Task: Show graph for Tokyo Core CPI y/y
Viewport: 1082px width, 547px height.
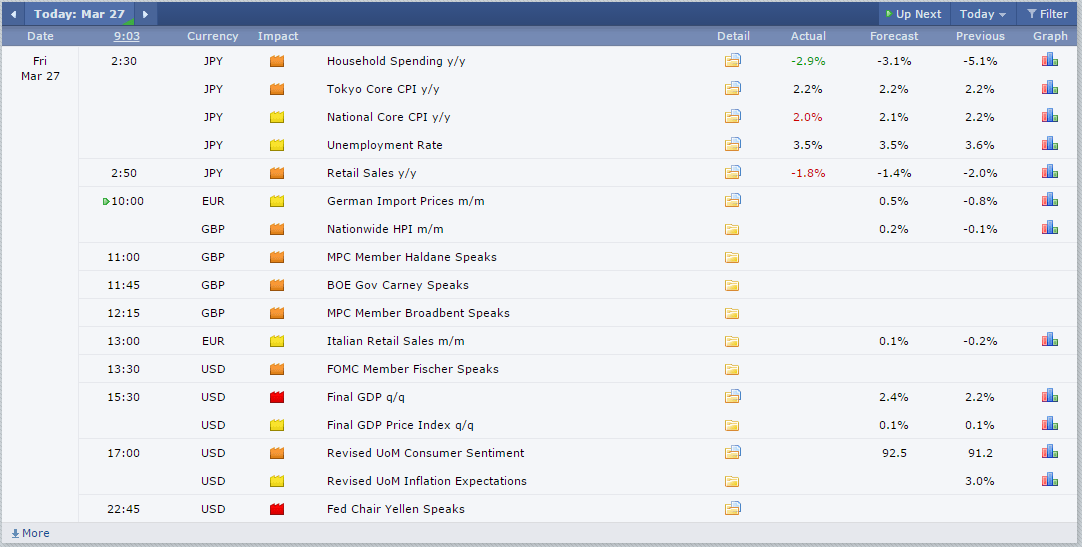Action: click(x=1050, y=88)
